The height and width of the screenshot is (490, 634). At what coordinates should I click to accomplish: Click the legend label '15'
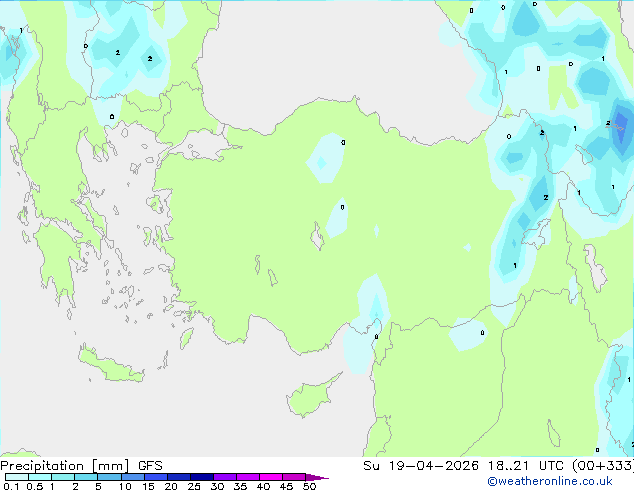tap(148, 486)
